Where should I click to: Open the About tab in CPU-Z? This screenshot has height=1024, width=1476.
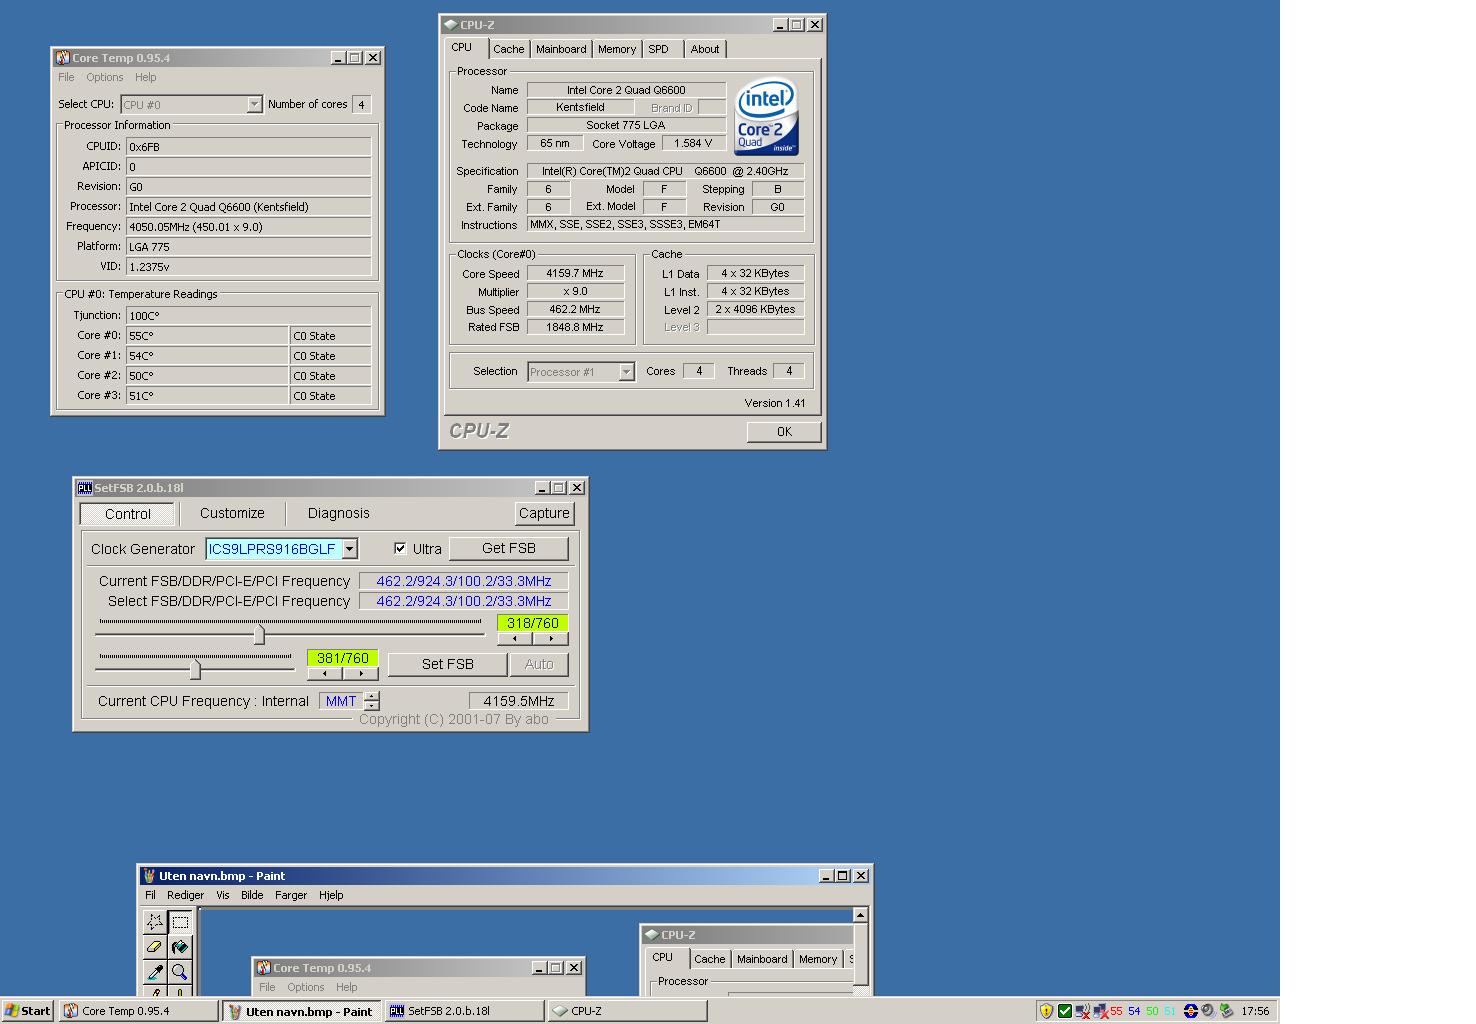point(705,49)
